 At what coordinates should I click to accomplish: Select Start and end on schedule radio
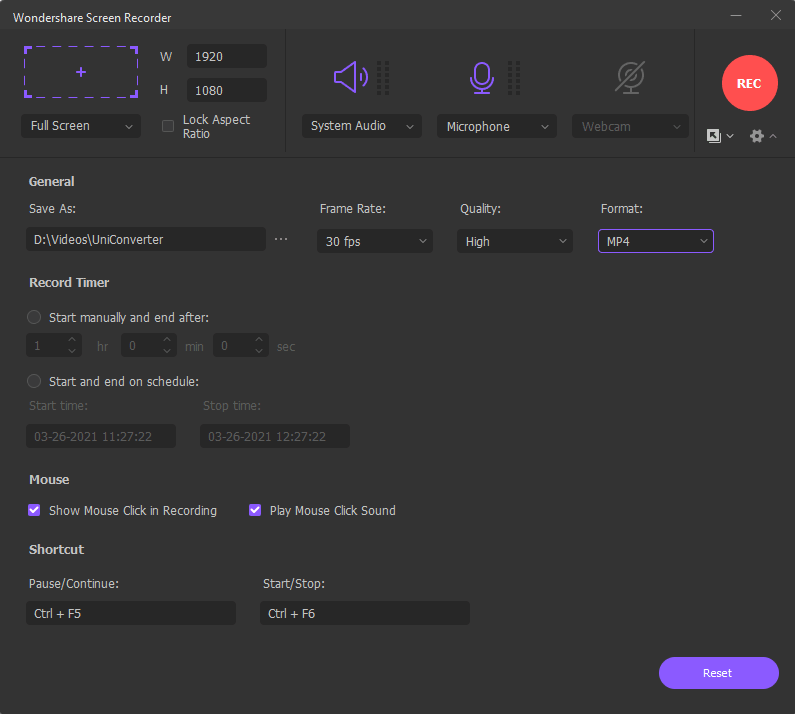coord(34,381)
